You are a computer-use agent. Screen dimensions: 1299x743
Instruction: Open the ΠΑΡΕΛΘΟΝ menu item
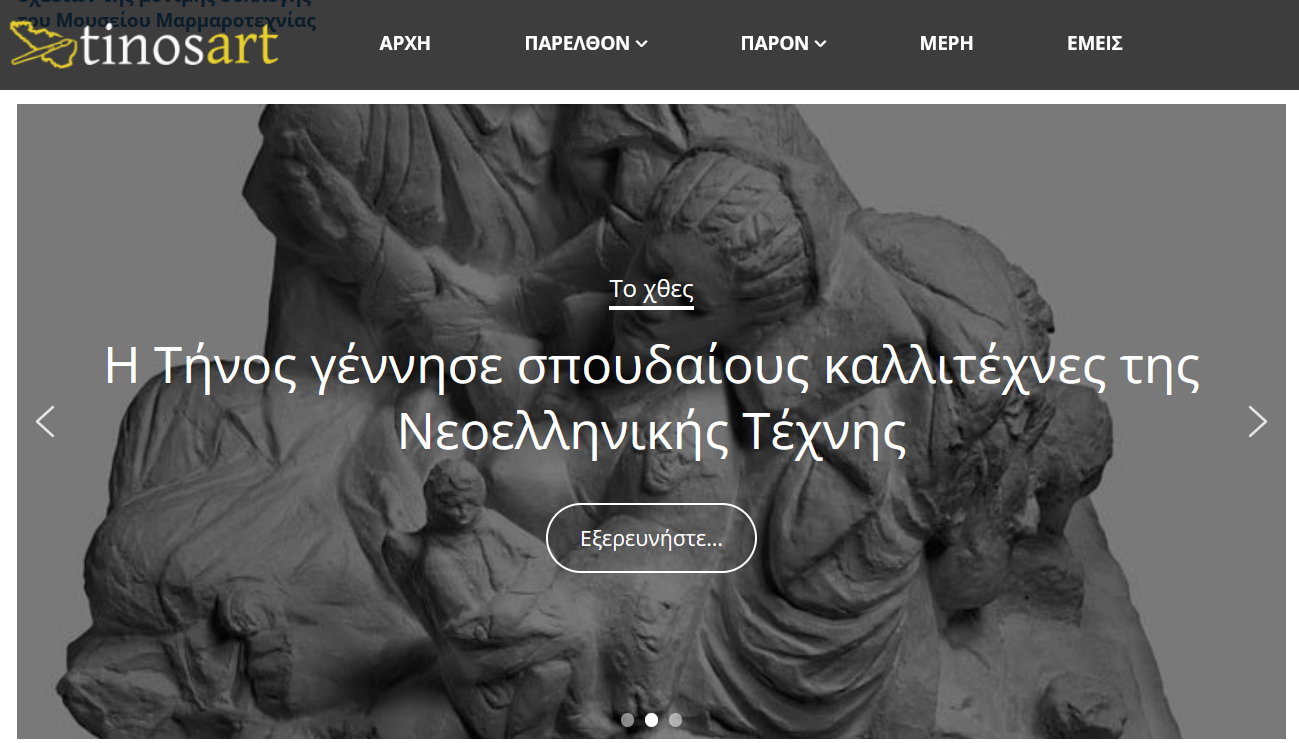pyautogui.click(x=577, y=44)
